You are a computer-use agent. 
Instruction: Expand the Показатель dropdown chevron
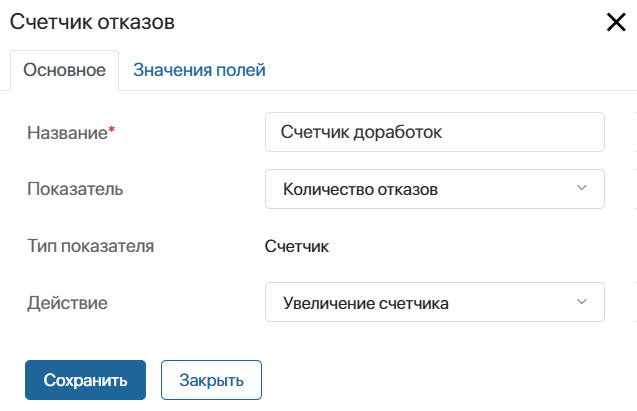coord(582,188)
